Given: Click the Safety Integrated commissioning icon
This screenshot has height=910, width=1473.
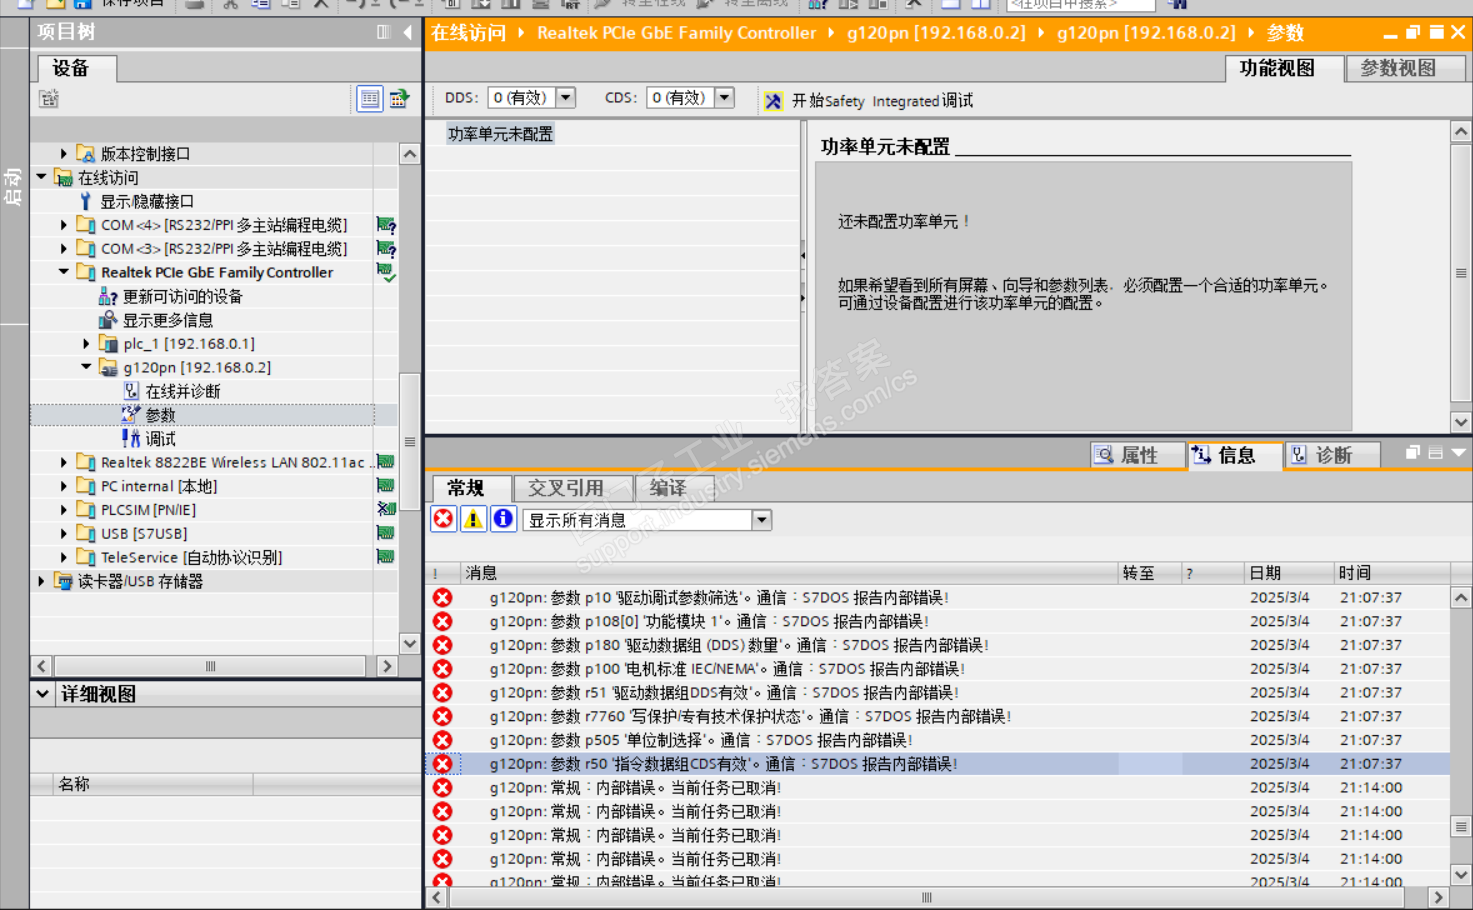Looking at the screenshot, I should point(773,101).
